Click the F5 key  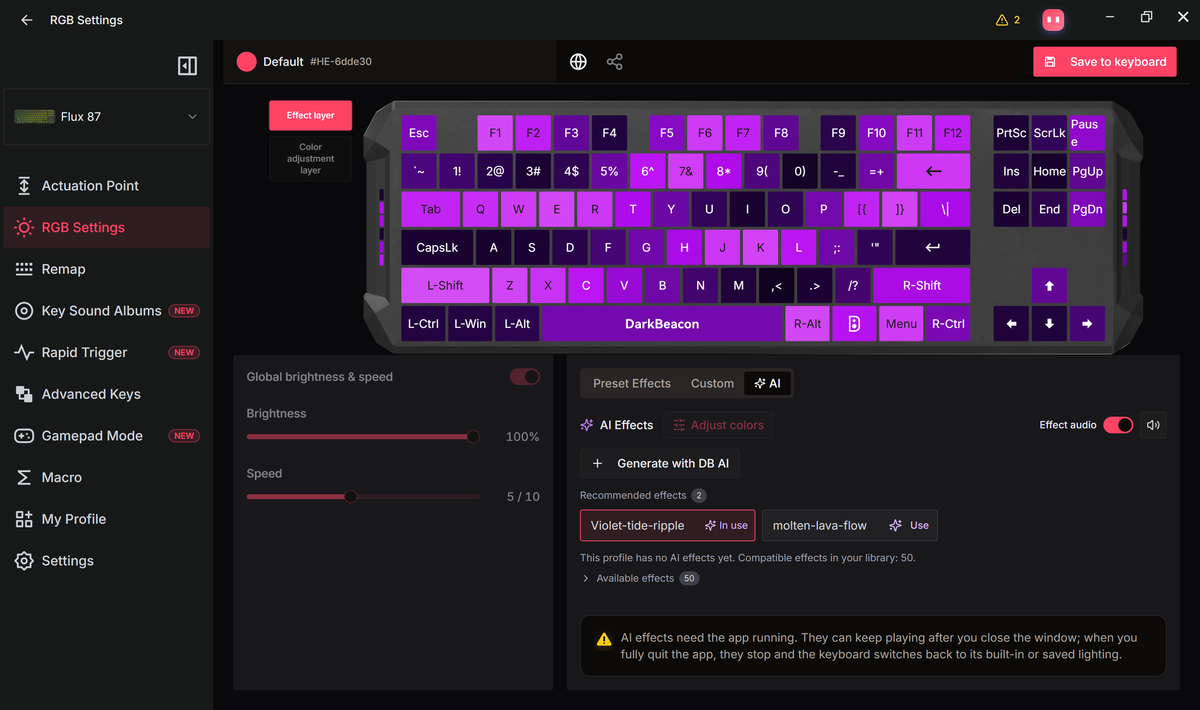[667, 133]
